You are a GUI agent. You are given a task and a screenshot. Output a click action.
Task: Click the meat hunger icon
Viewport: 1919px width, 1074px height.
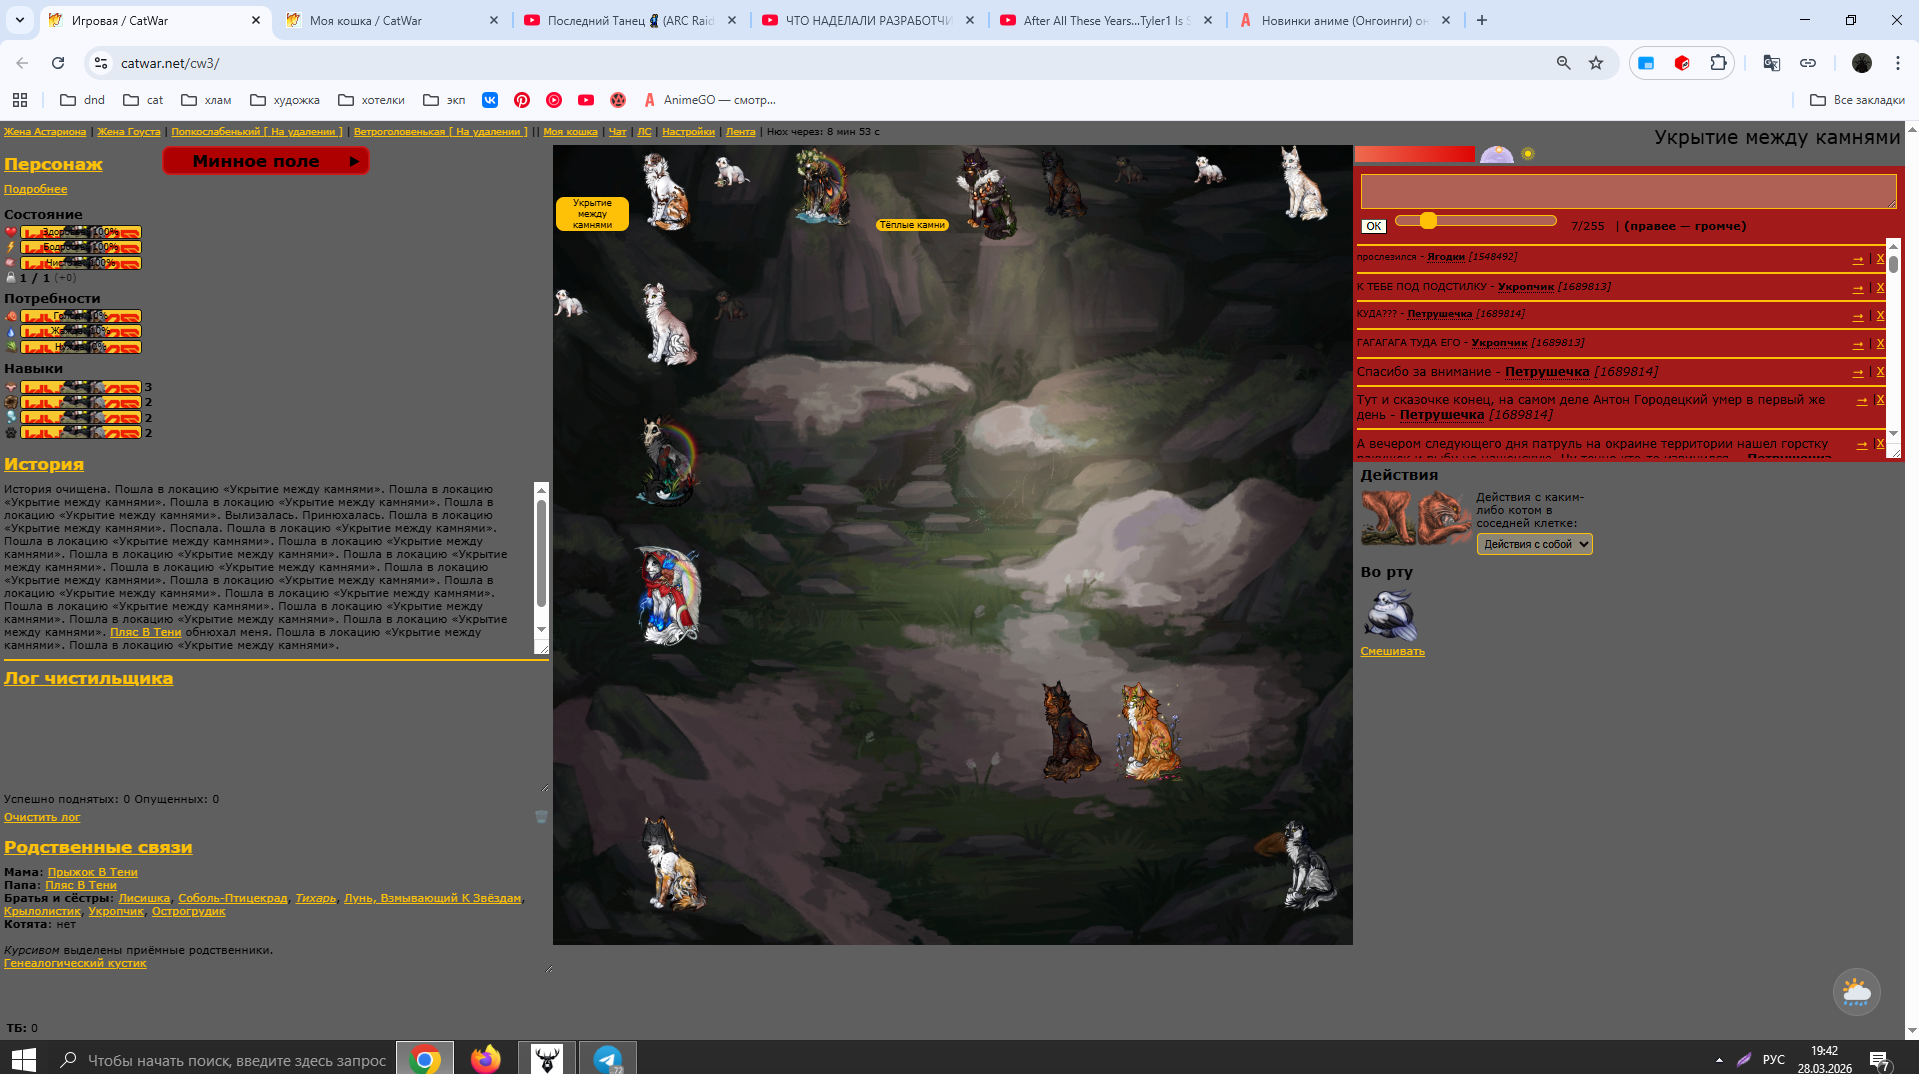[11, 316]
